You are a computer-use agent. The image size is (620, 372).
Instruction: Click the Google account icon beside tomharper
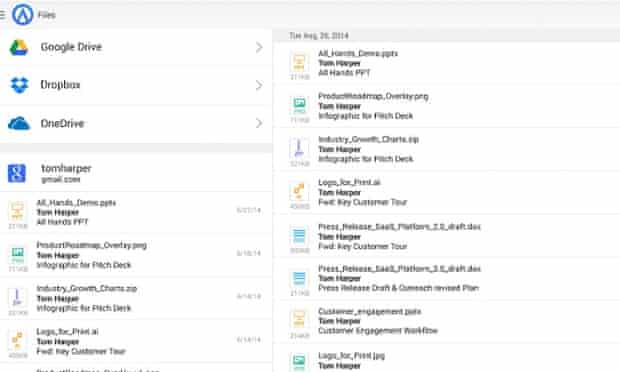pos(17,173)
